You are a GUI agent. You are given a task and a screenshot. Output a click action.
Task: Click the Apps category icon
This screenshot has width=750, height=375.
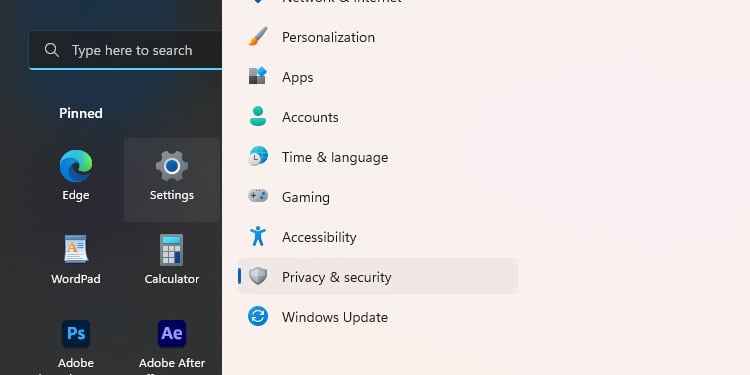pos(258,77)
